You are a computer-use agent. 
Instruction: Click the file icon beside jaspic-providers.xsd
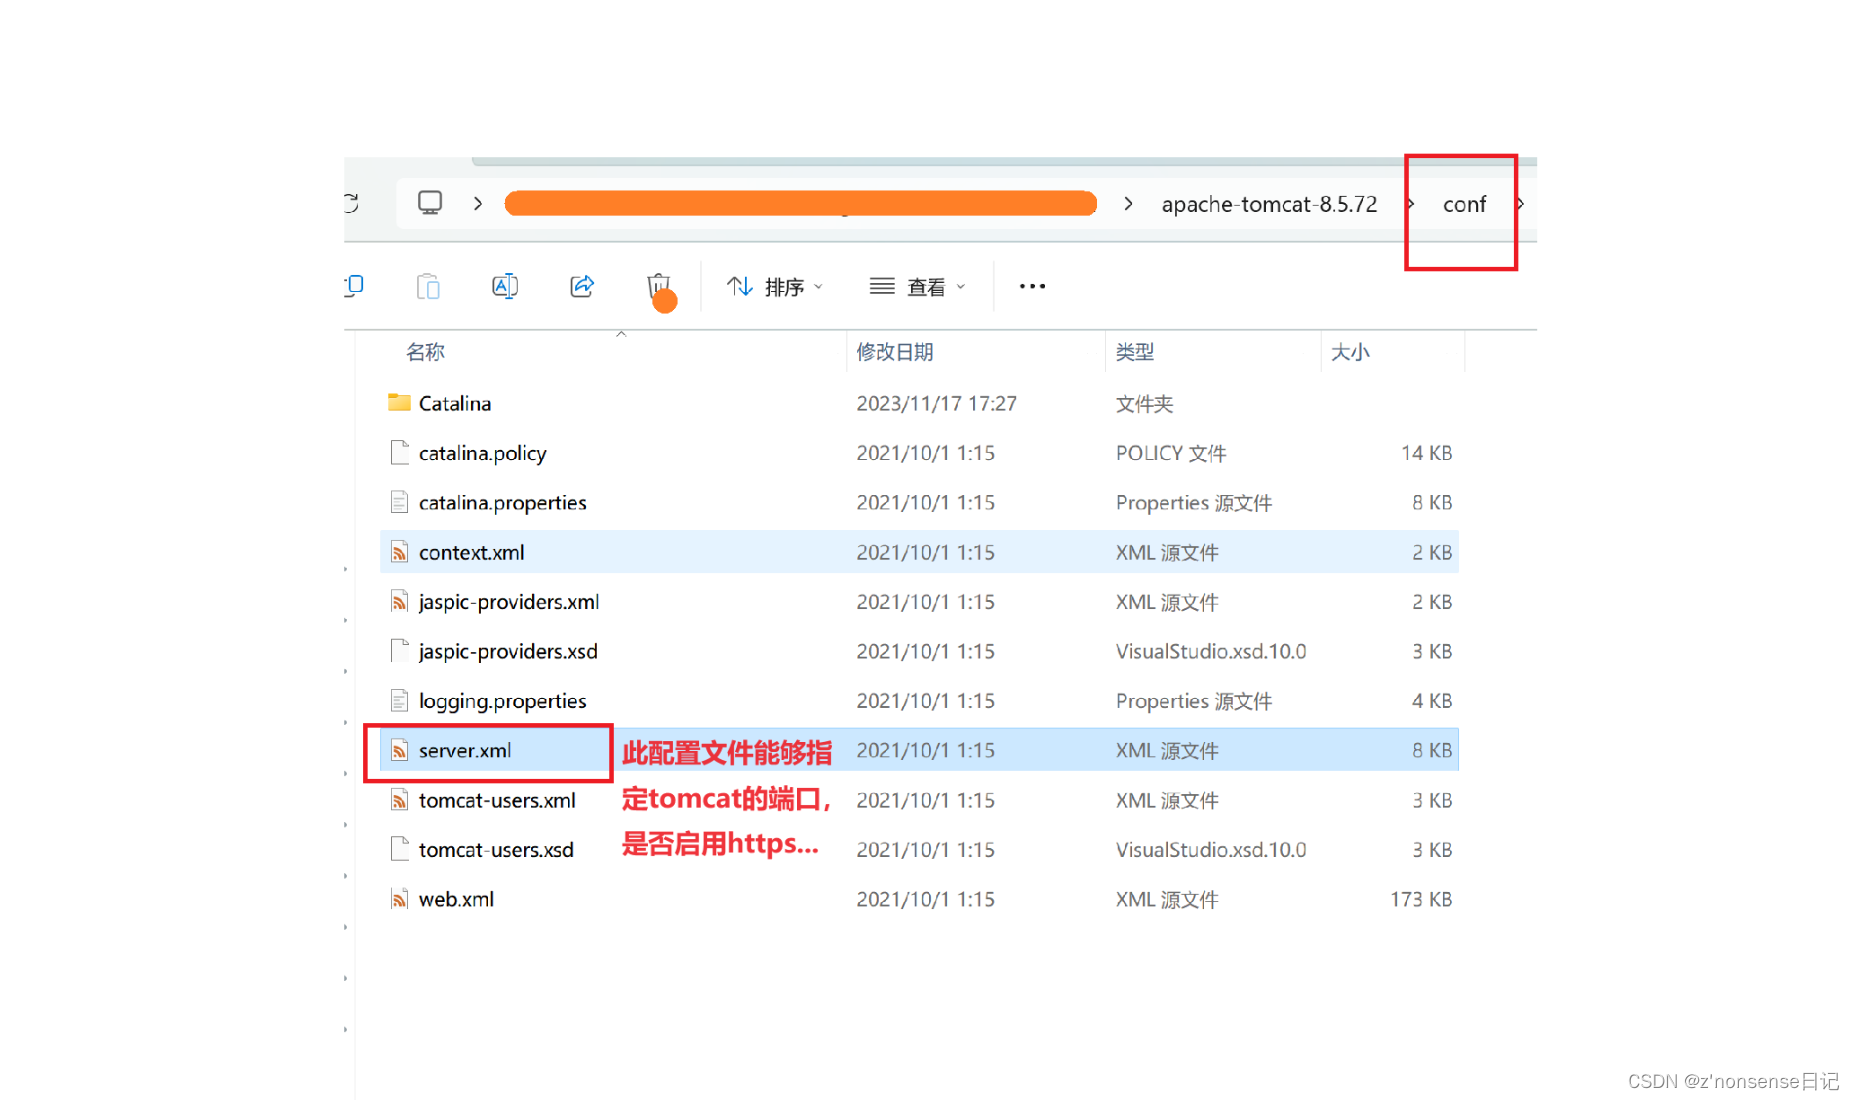click(399, 651)
